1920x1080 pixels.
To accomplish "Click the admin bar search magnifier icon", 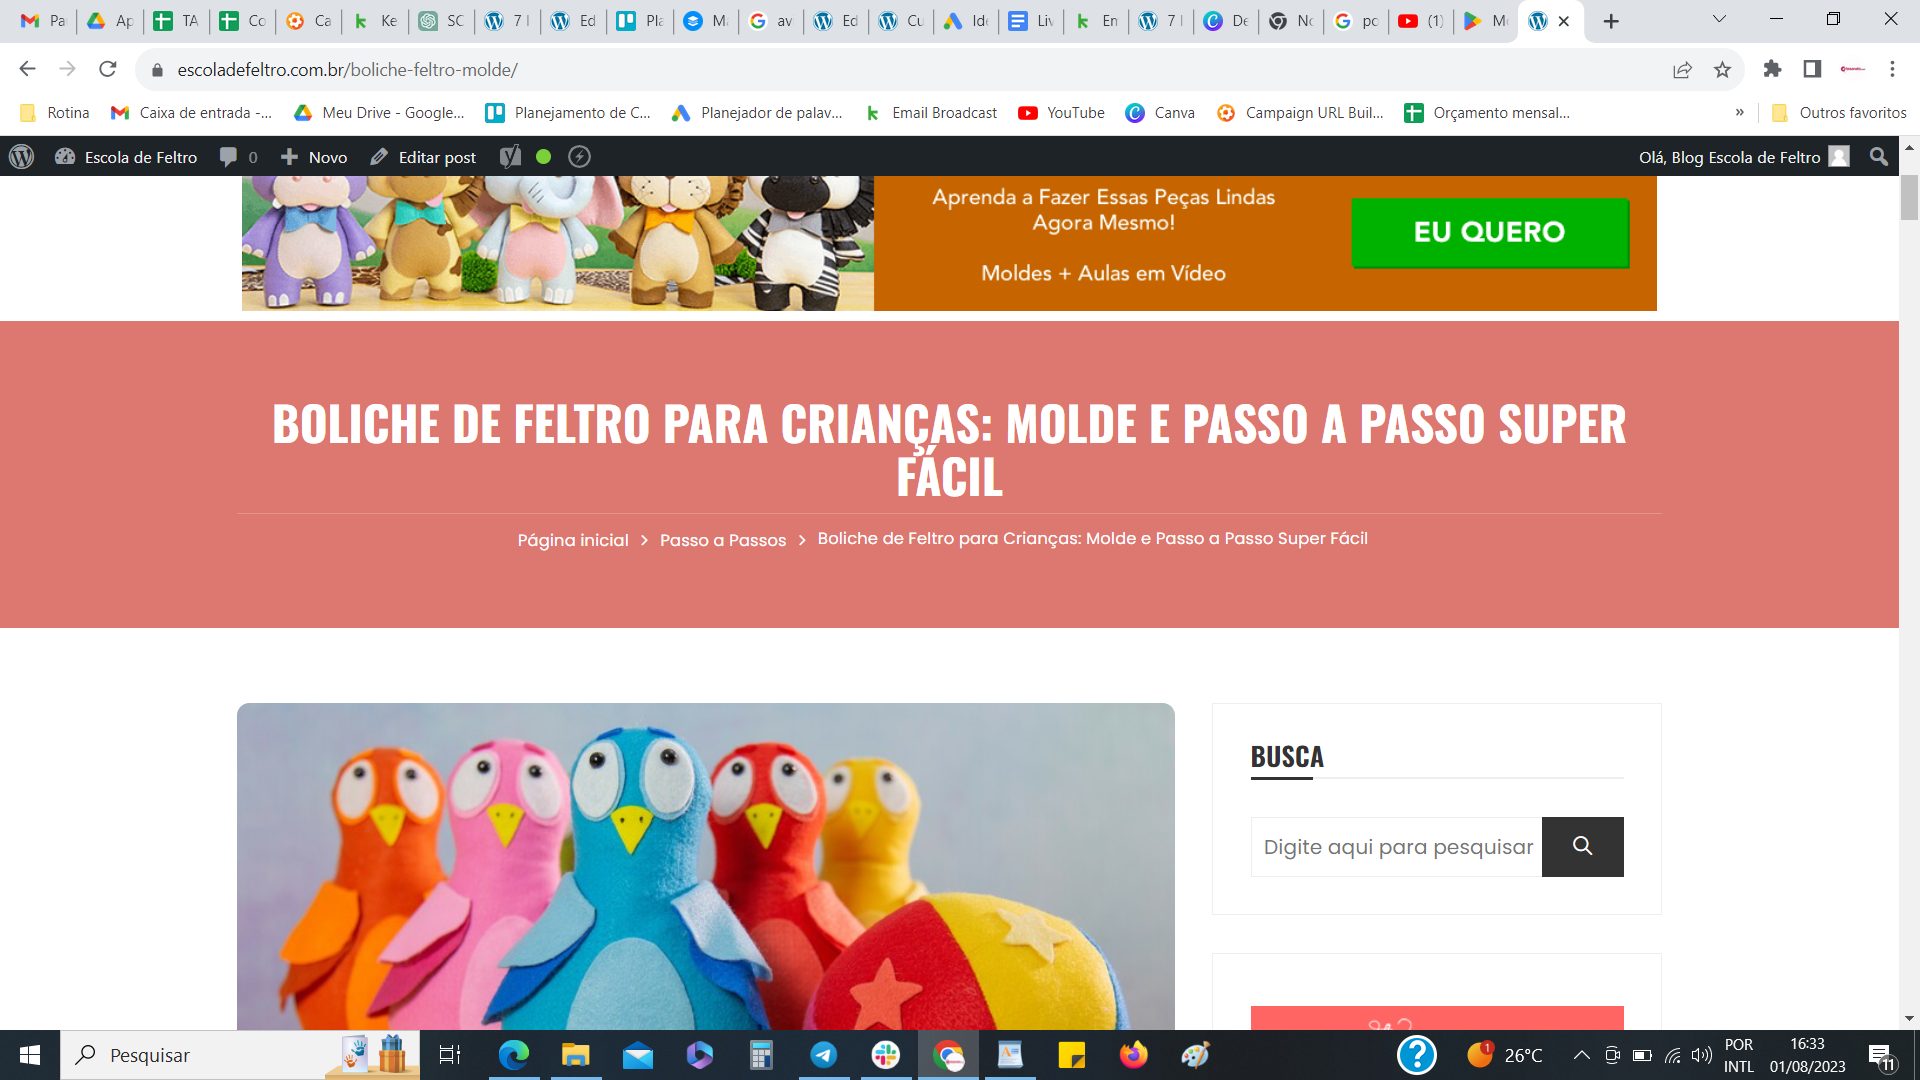I will click(1879, 157).
